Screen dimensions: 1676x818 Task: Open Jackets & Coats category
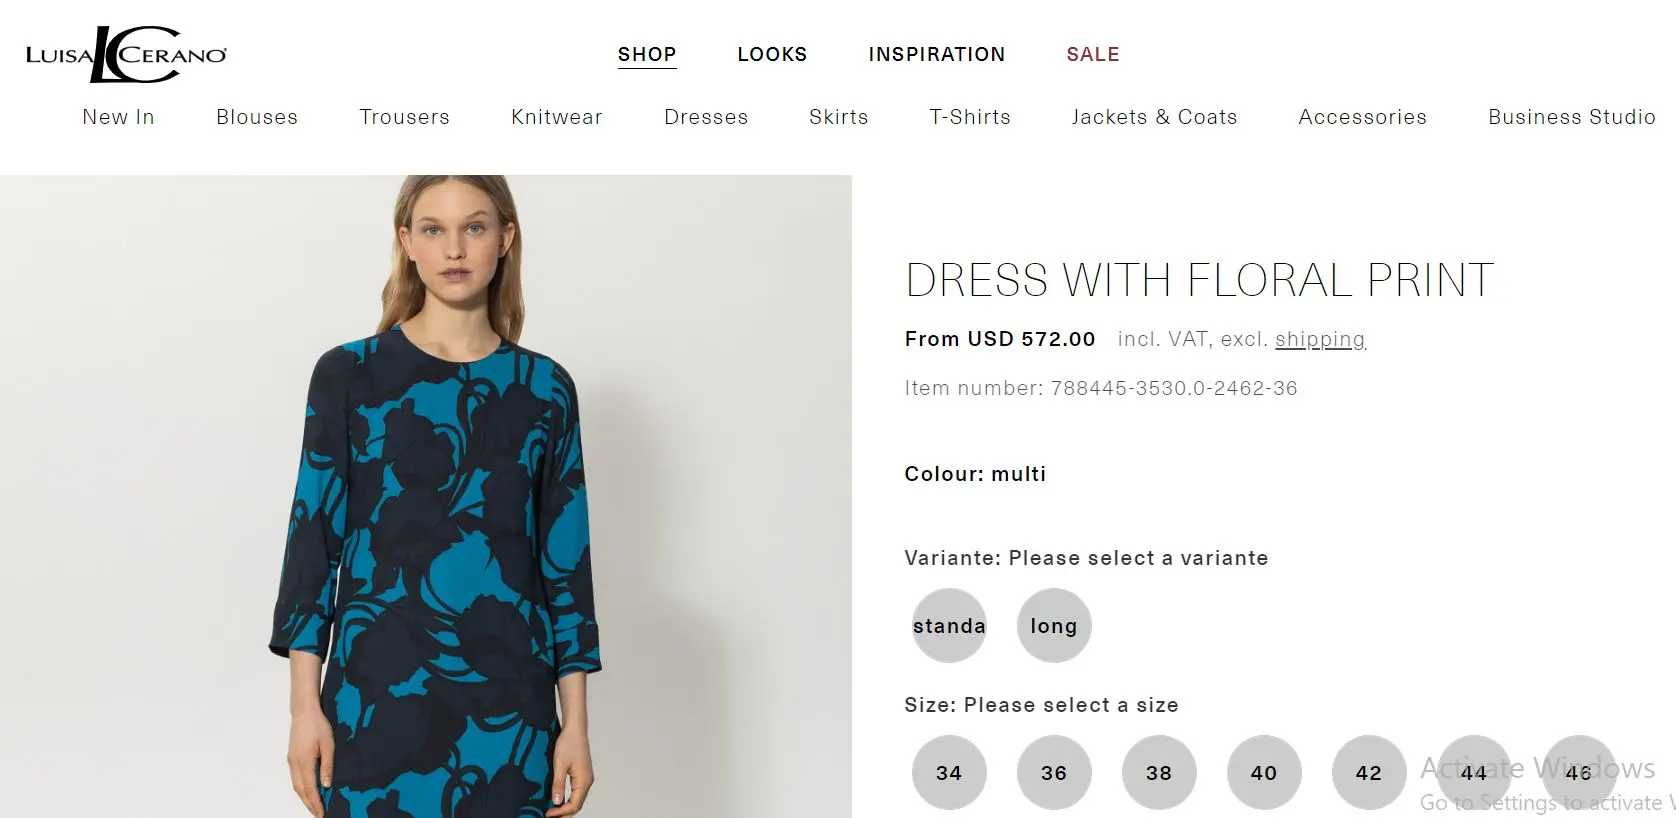(x=1154, y=117)
